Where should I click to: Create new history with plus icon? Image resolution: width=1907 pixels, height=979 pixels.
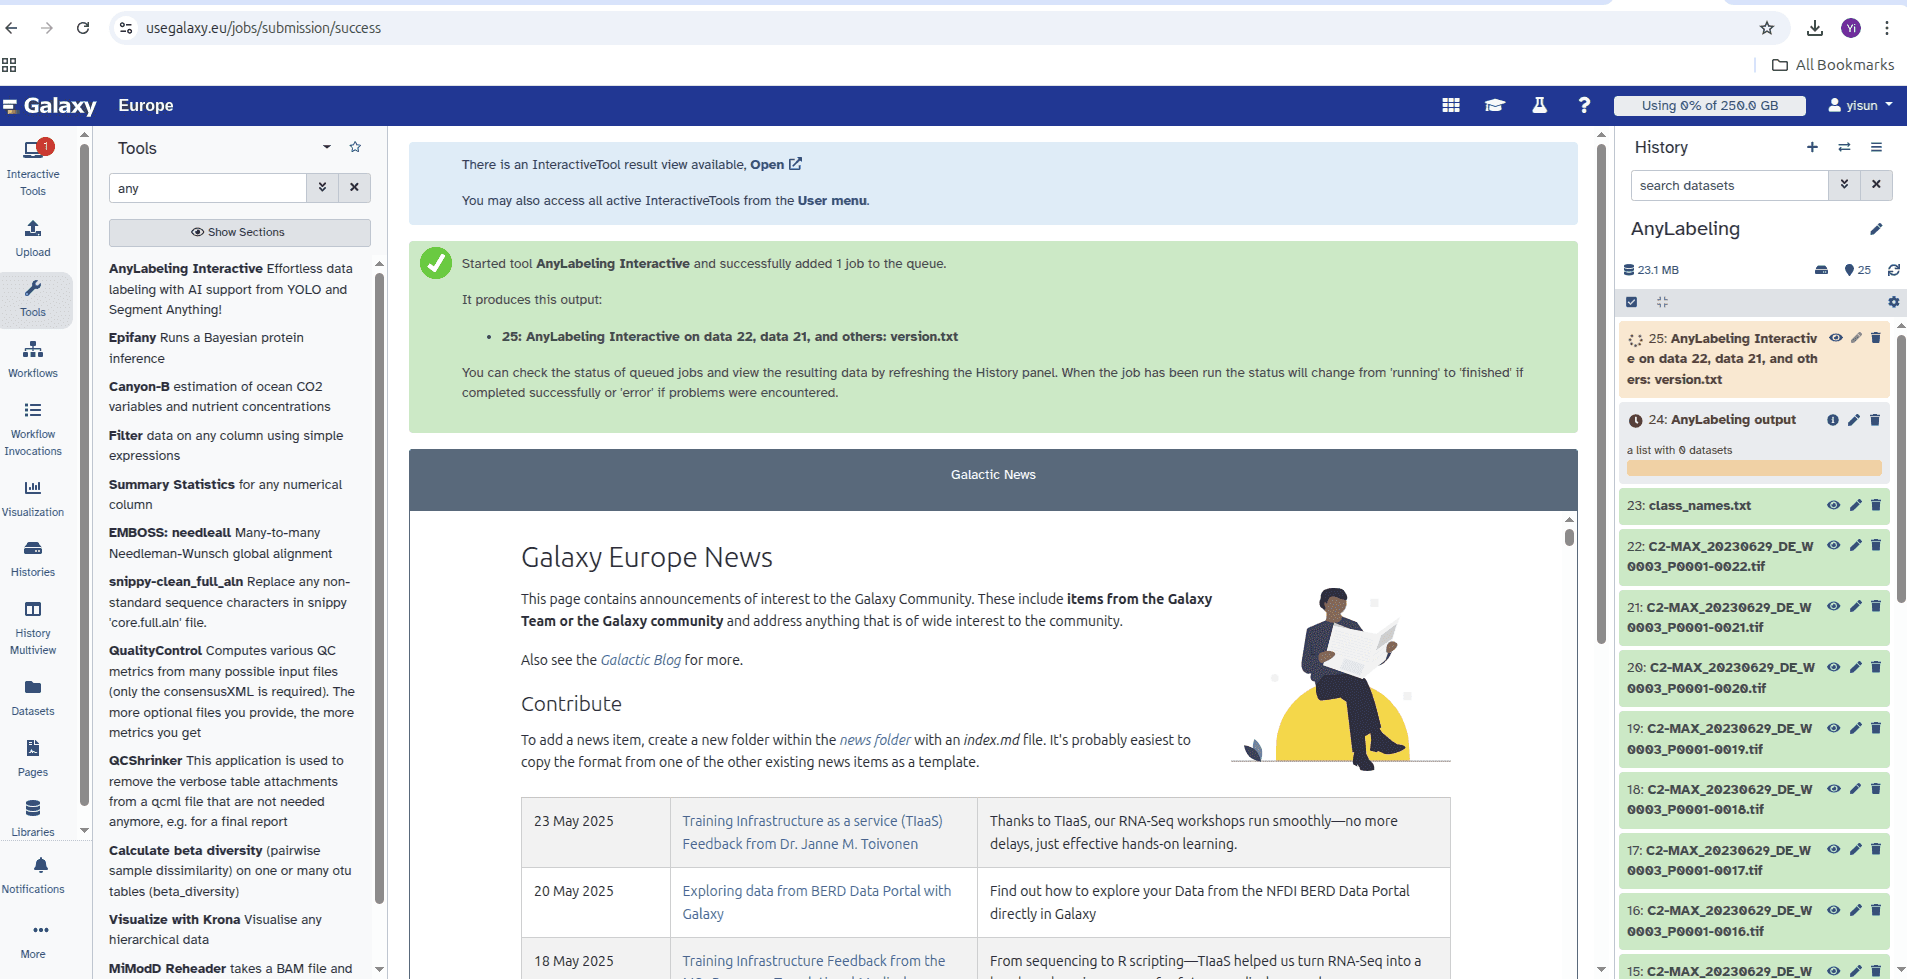(1812, 148)
